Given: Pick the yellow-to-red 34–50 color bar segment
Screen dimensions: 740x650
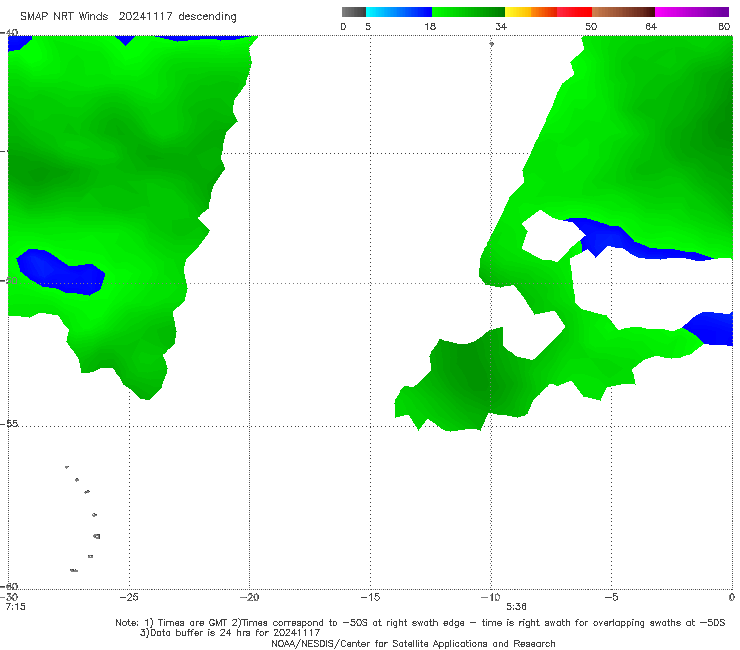Looking at the screenshot, I should click(548, 12).
